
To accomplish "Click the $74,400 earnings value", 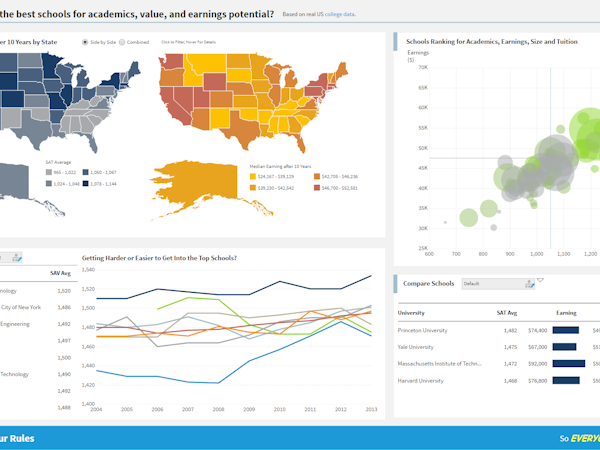I will (x=538, y=330).
